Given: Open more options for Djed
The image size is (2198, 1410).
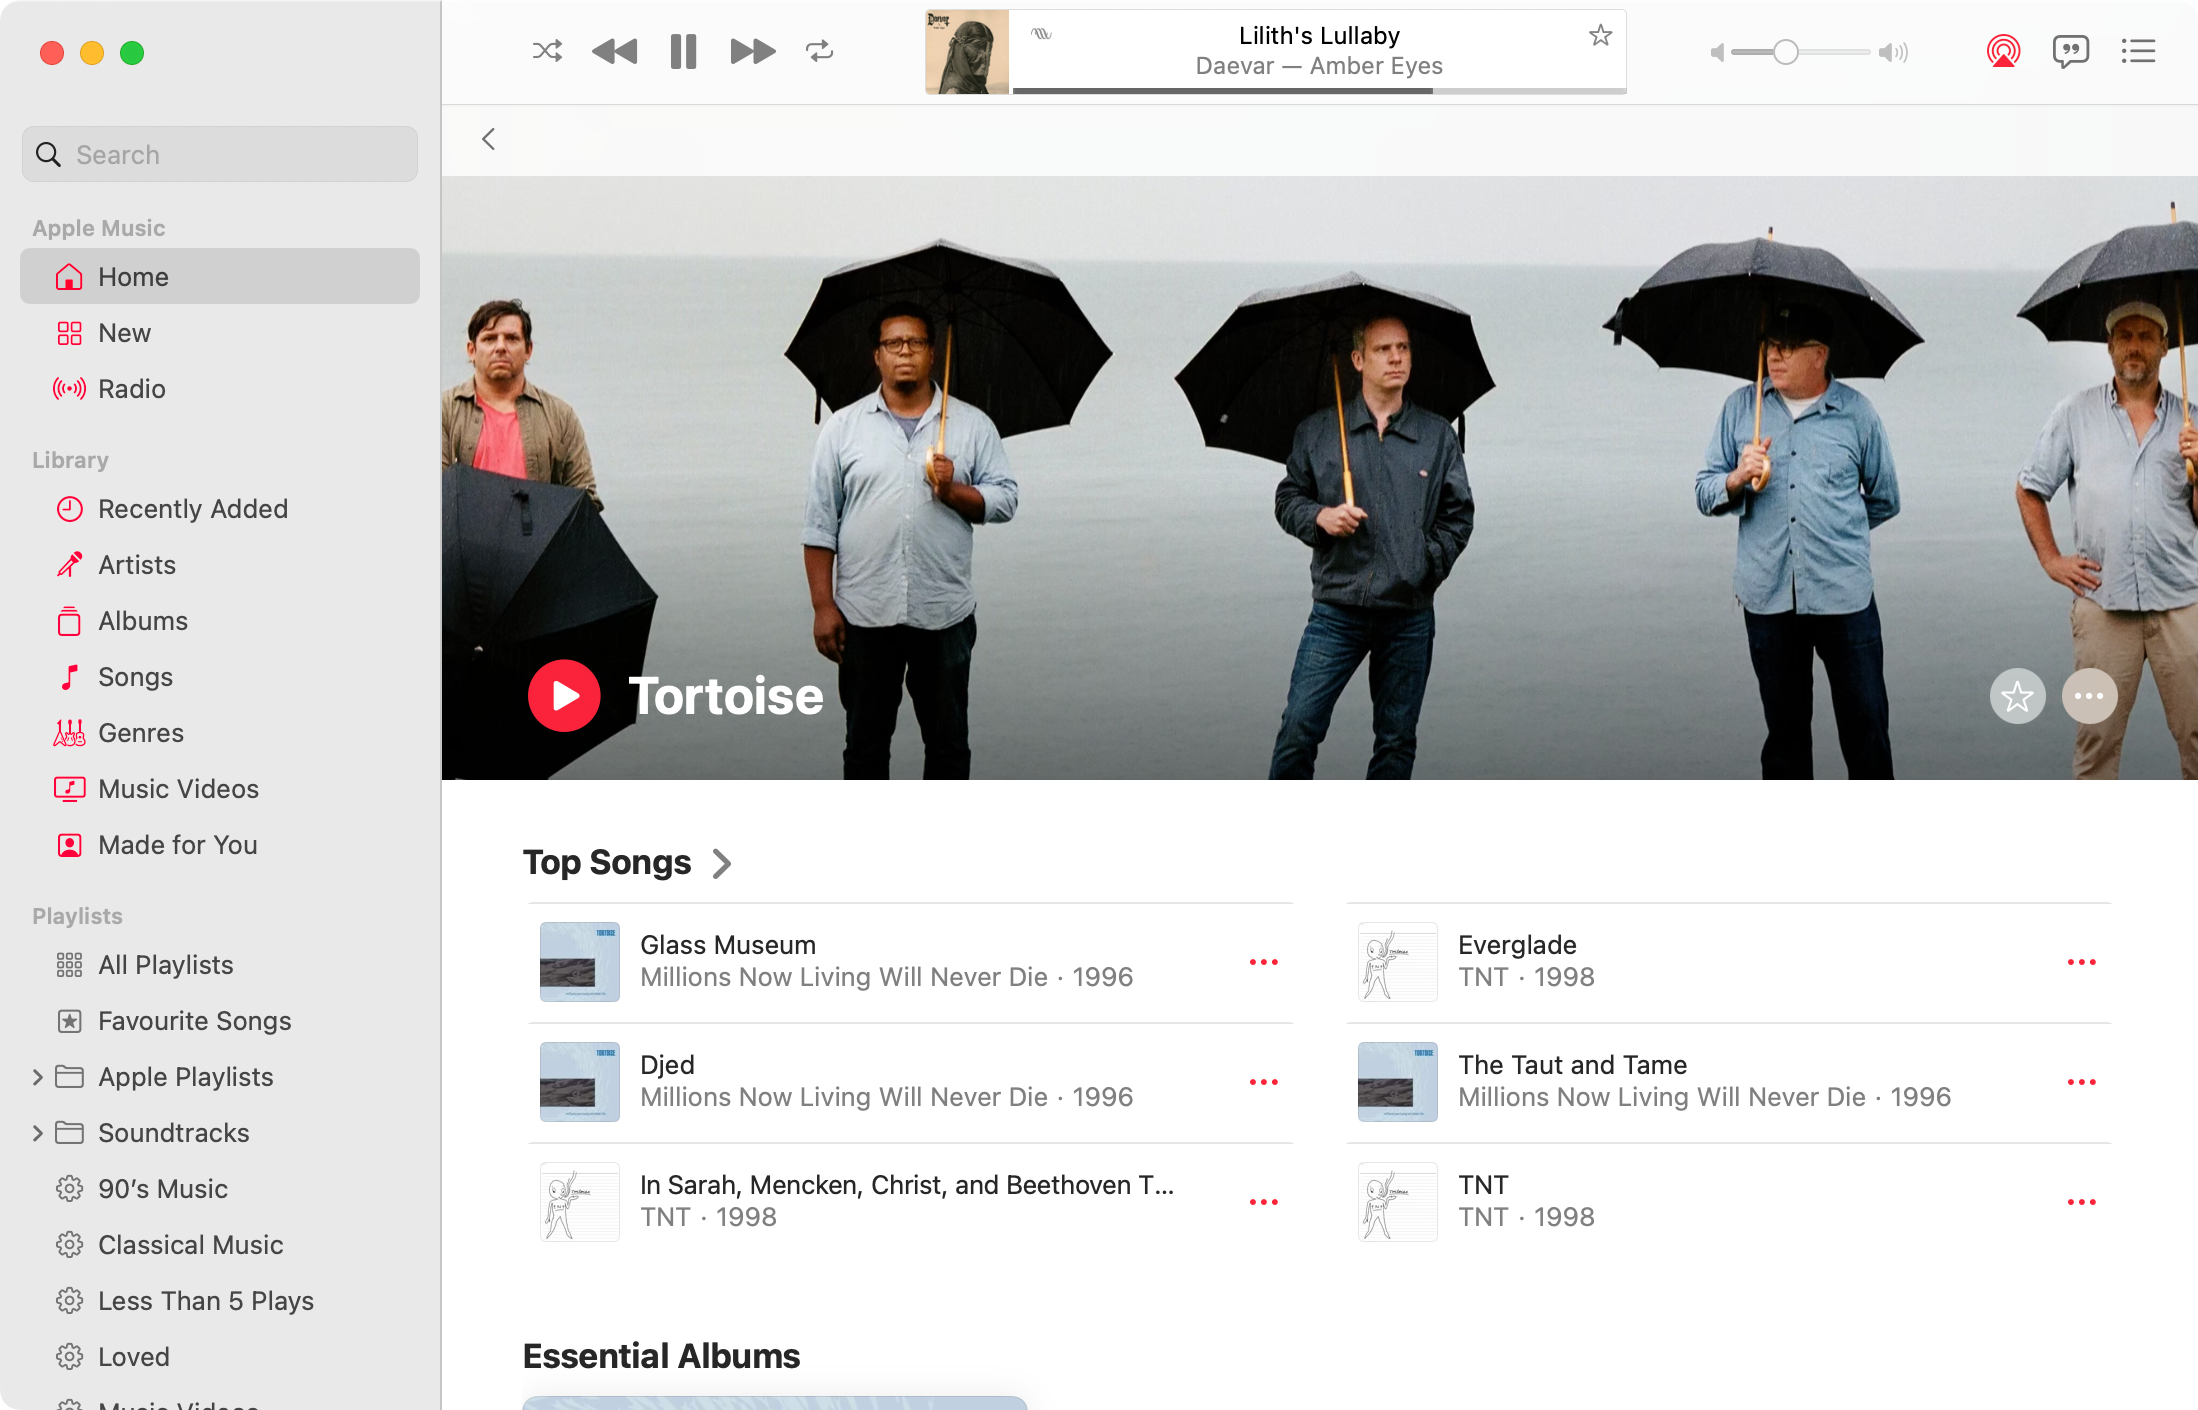Looking at the screenshot, I should pos(1264,1082).
